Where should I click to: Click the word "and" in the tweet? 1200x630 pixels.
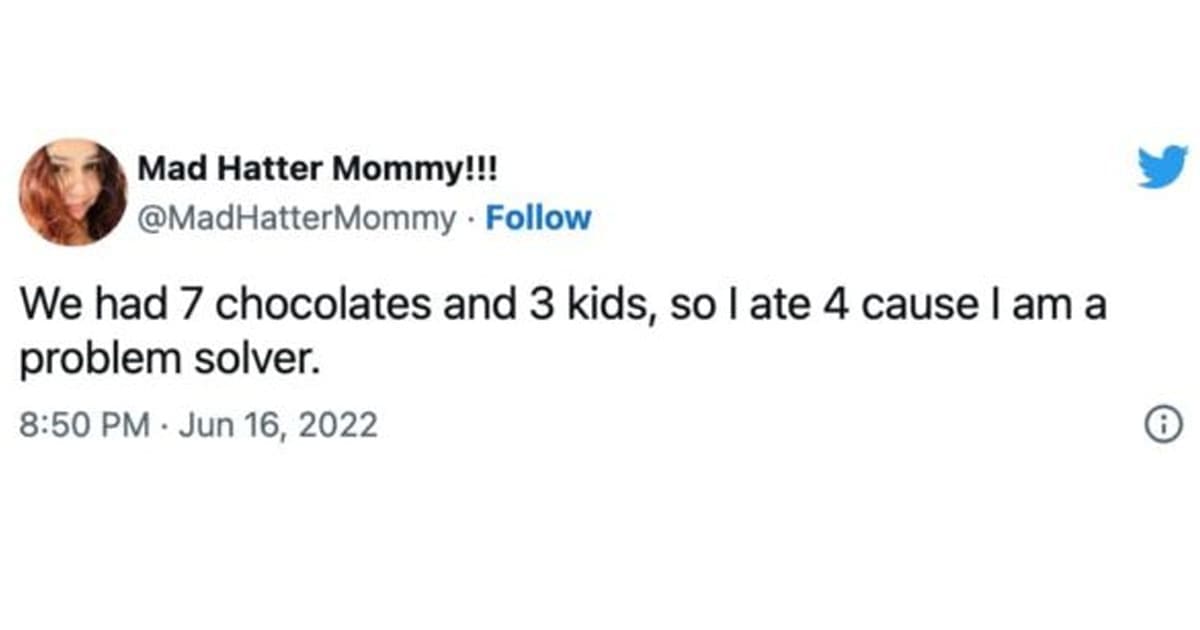pyautogui.click(x=472, y=306)
